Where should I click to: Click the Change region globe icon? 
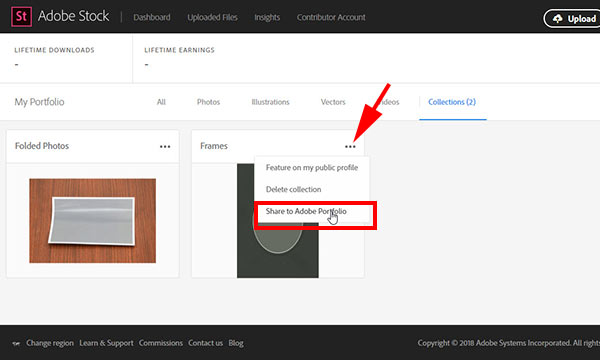coord(16,343)
